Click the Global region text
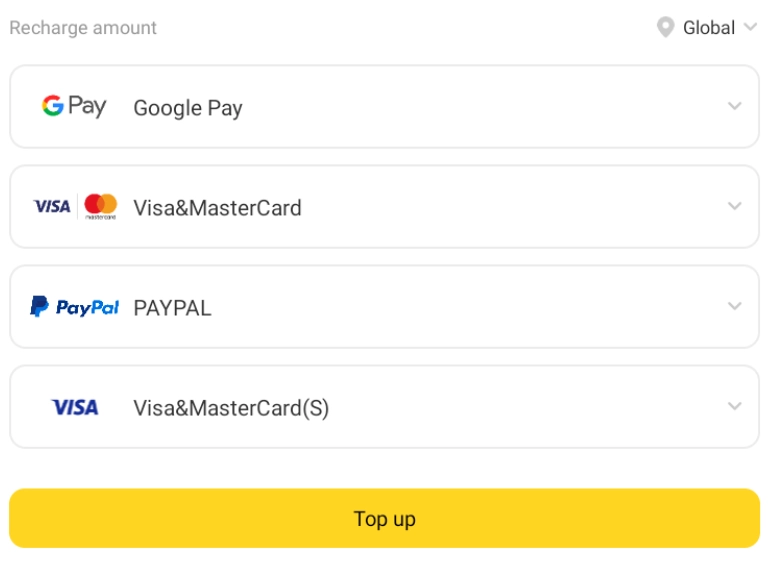 (x=709, y=27)
